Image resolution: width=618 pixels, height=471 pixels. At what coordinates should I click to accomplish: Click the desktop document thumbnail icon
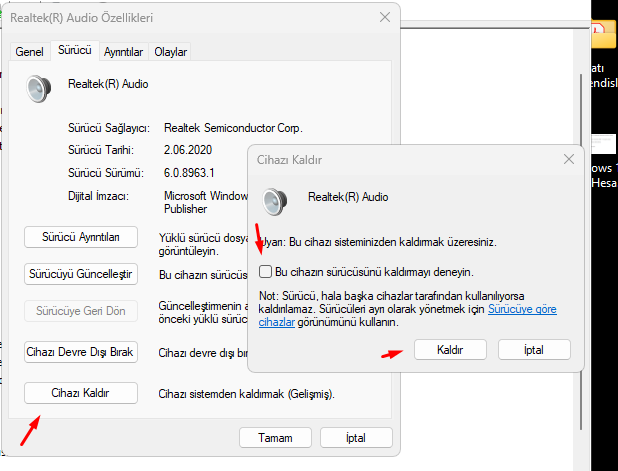coord(603,144)
